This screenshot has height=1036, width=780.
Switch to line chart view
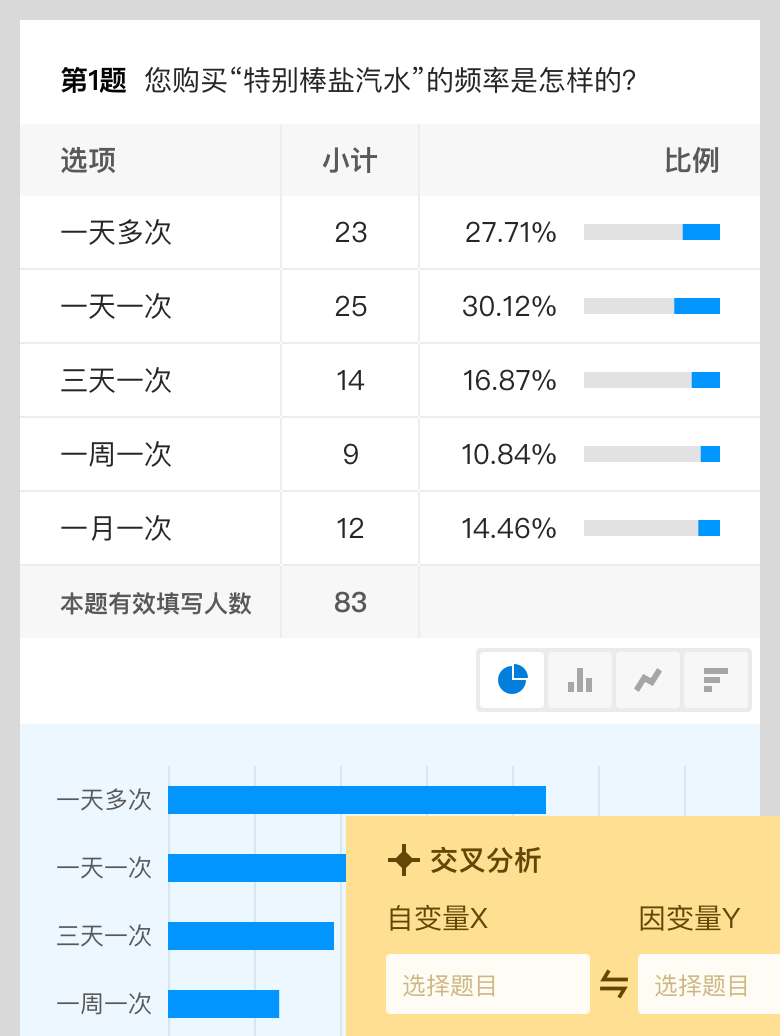coord(648,681)
